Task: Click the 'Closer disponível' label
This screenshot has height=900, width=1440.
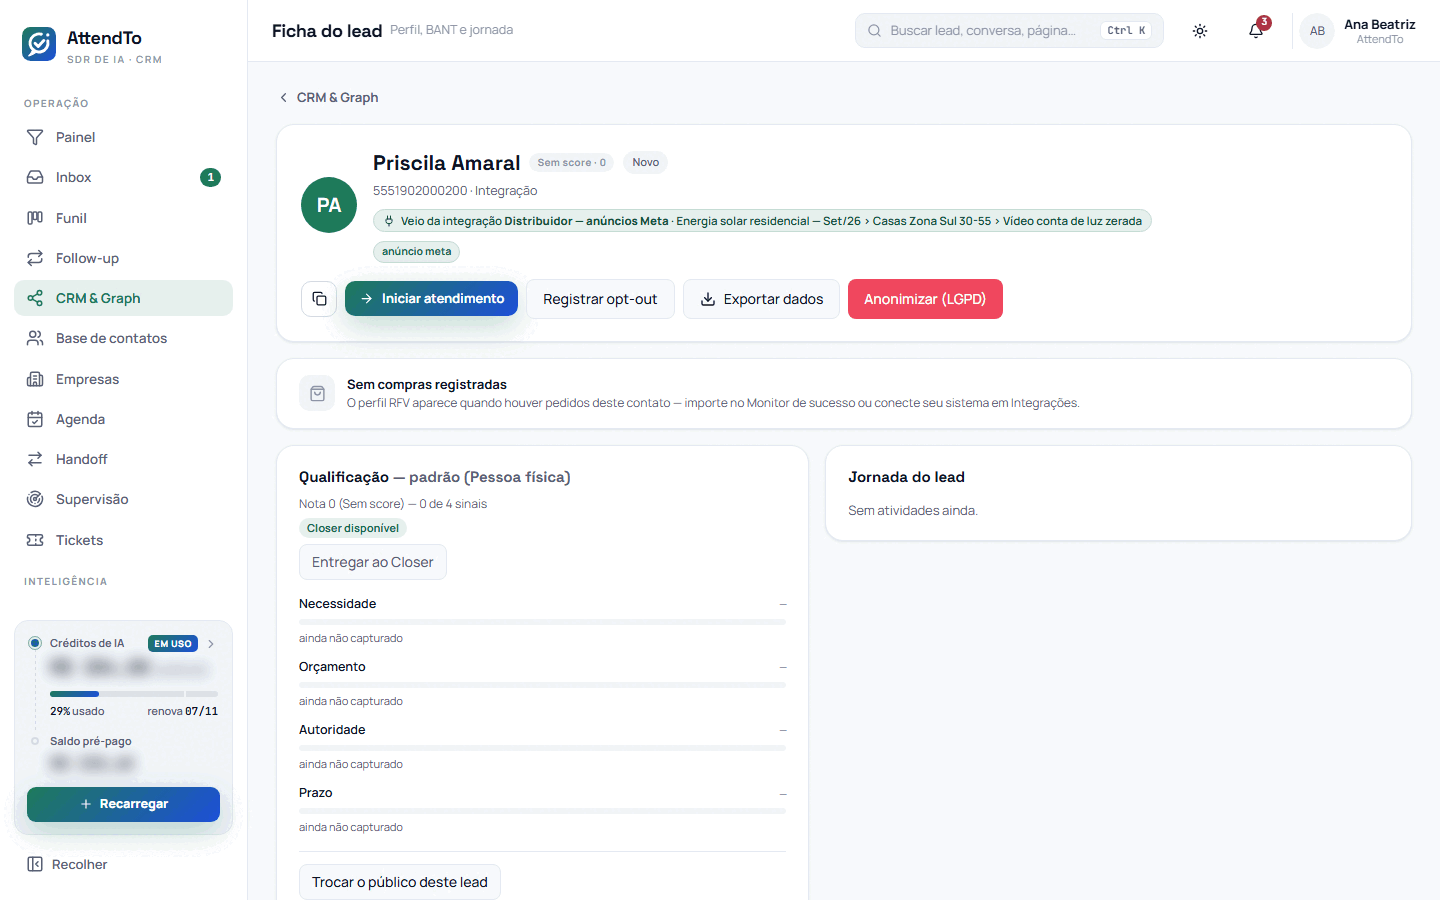Action: tap(353, 528)
